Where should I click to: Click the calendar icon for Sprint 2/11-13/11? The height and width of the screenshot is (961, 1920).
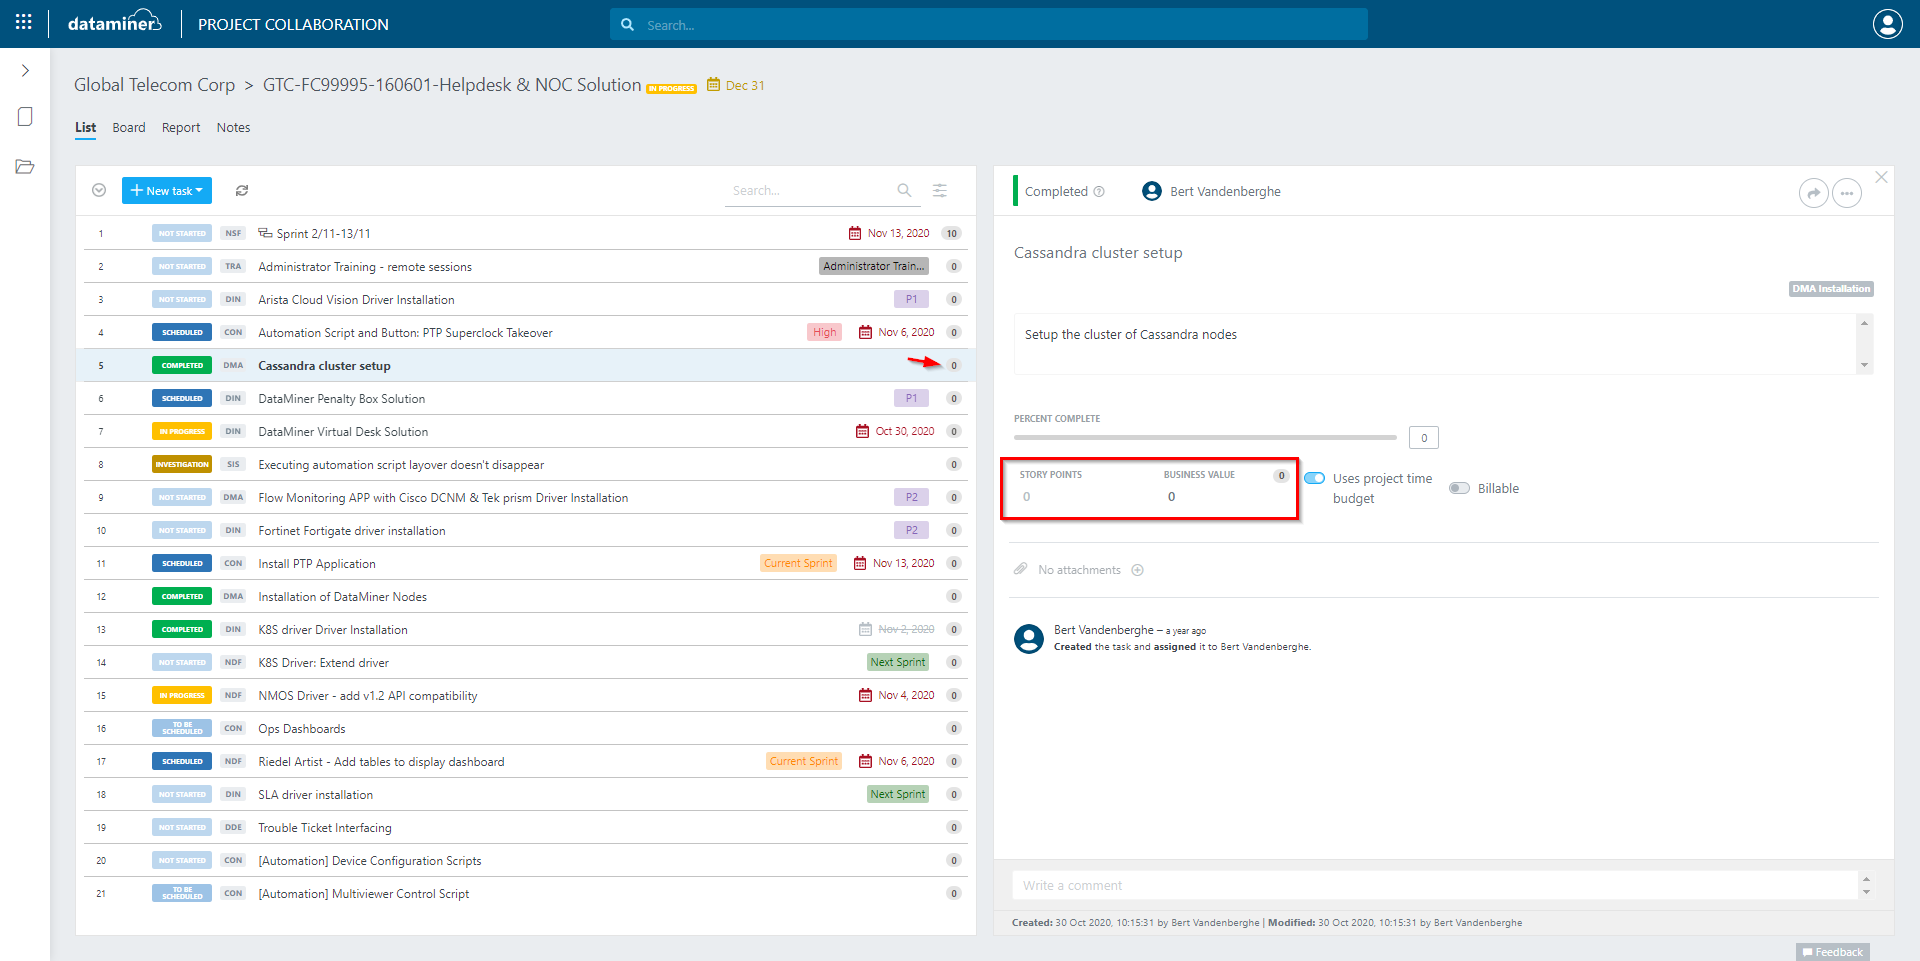pos(855,233)
